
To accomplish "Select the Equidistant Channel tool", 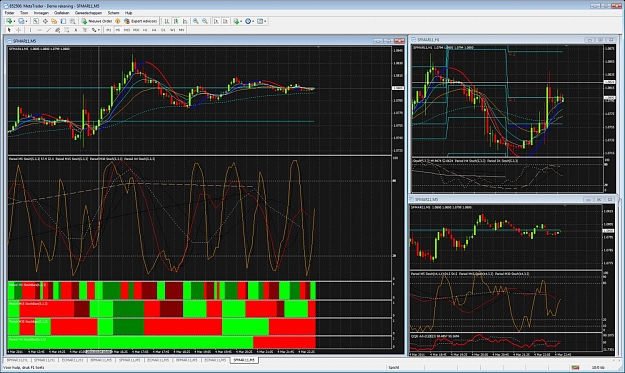I will pos(57,30).
